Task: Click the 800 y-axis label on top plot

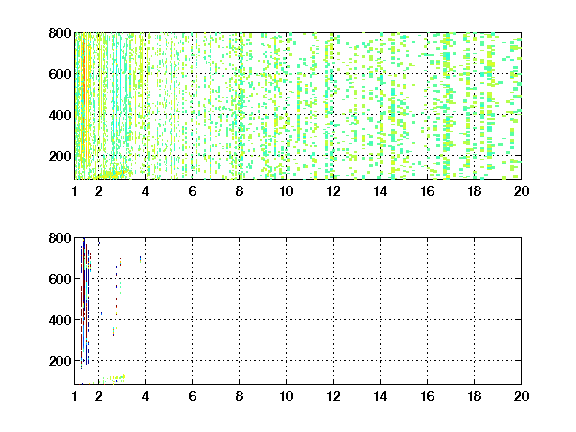Action: click(60, 33)
